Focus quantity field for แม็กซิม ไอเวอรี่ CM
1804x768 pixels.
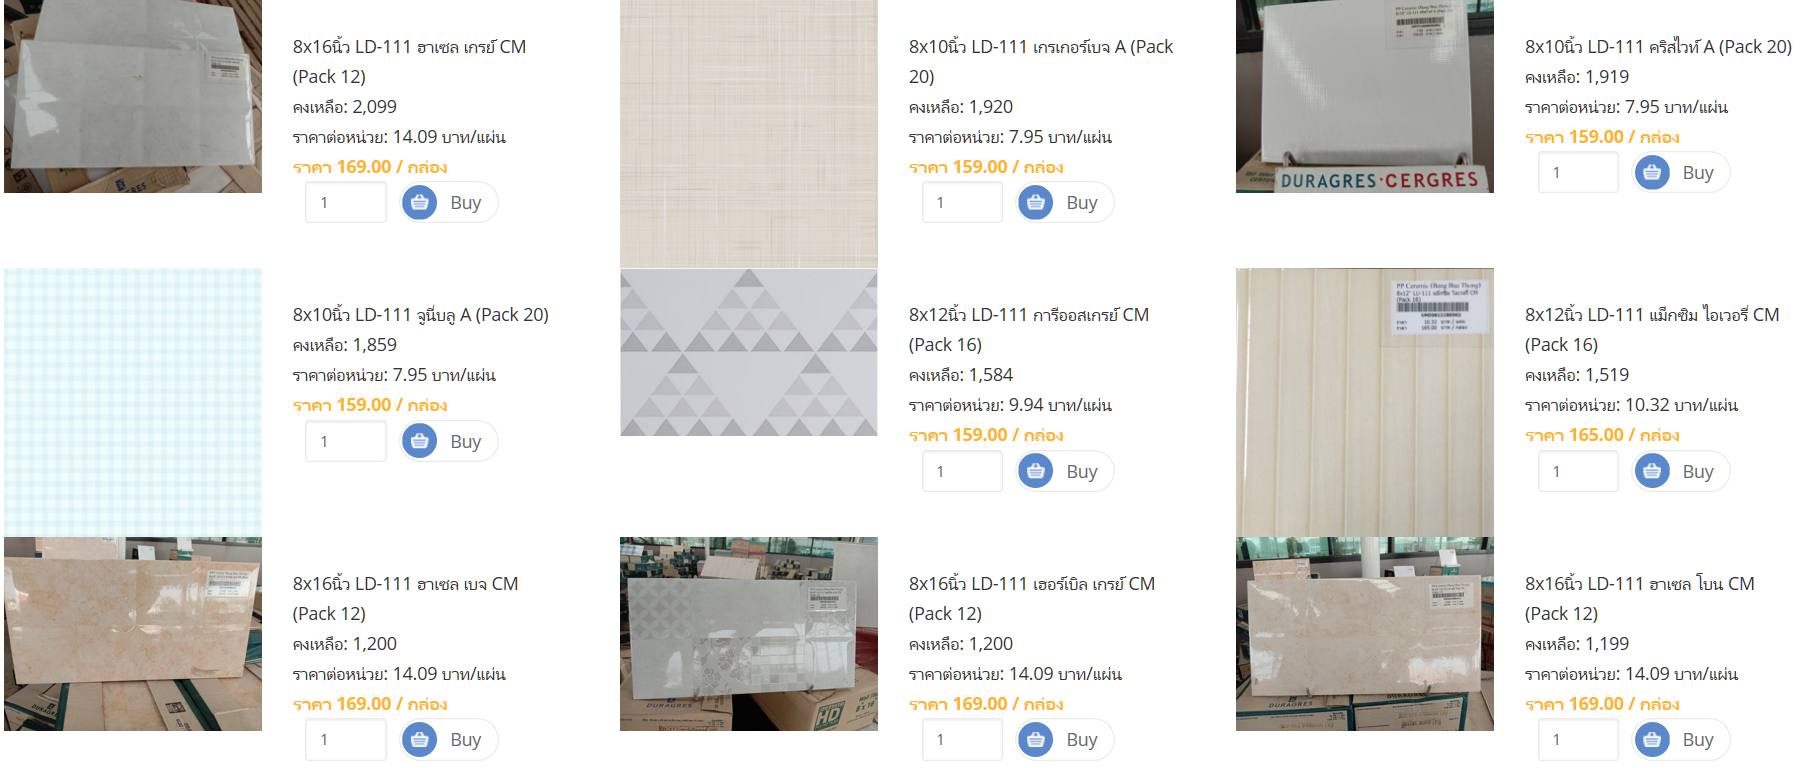click(1578, 471)
